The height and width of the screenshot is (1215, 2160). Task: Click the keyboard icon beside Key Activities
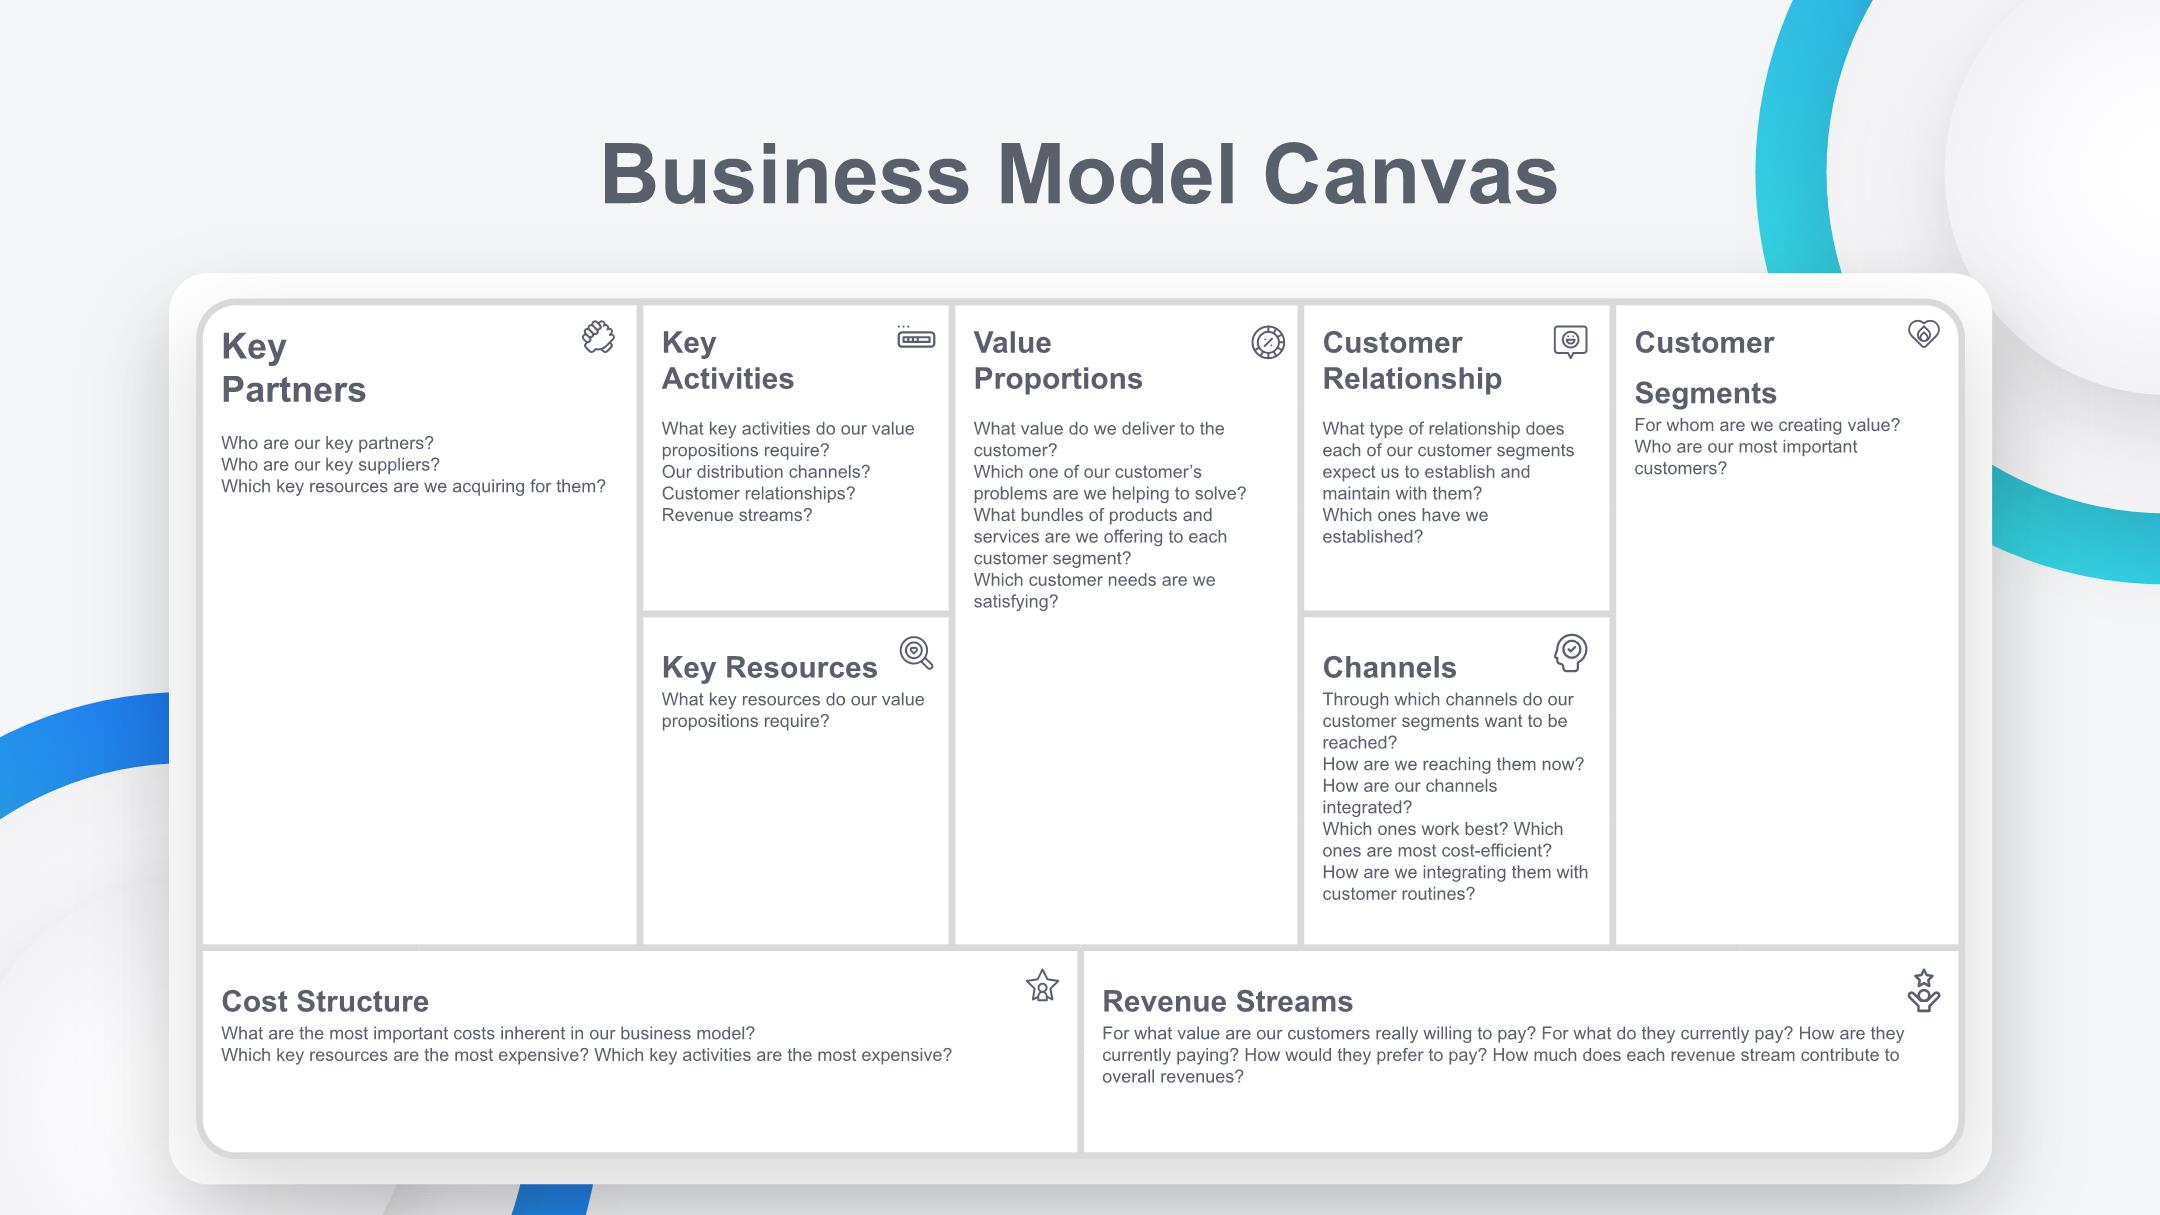(x=917, y=339)
